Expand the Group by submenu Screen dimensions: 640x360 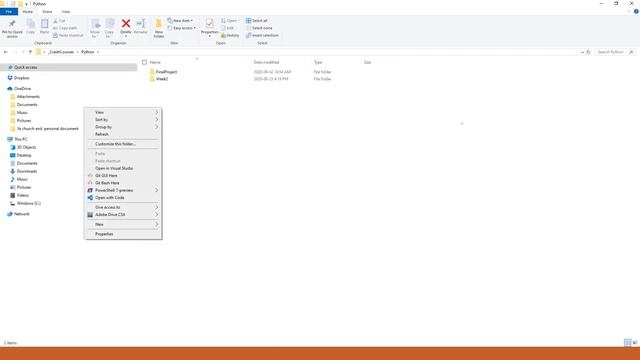coord(123,127)
